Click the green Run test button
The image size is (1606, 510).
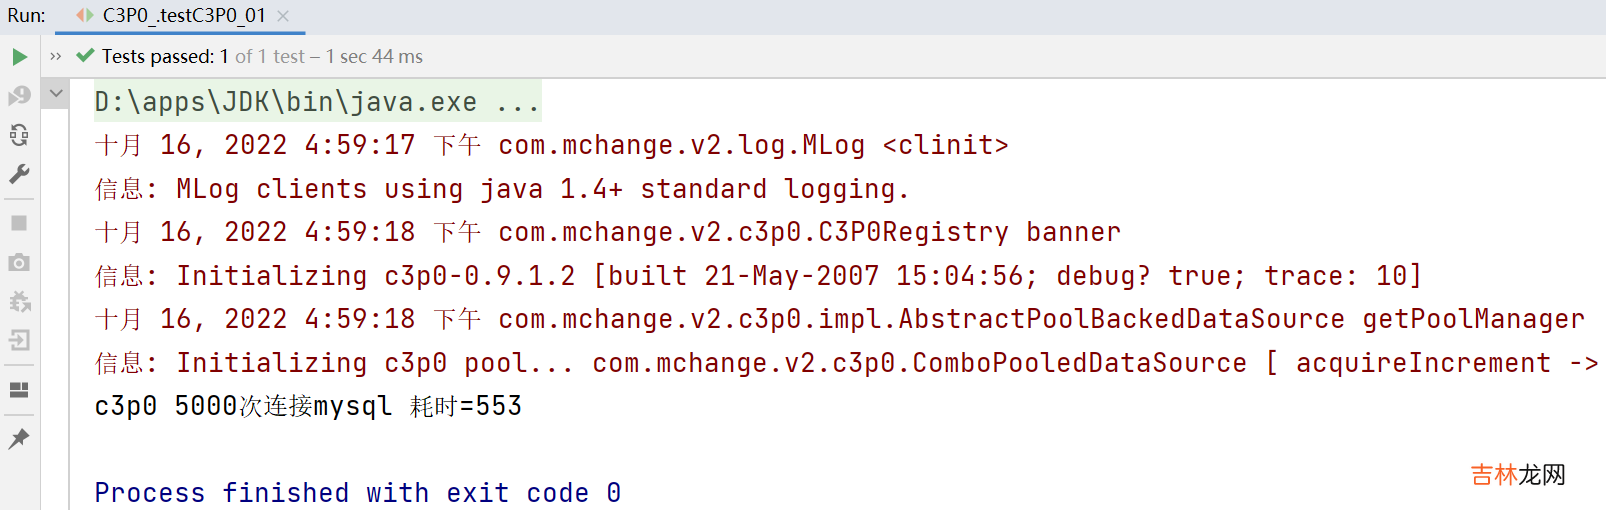tap(19, 57)
